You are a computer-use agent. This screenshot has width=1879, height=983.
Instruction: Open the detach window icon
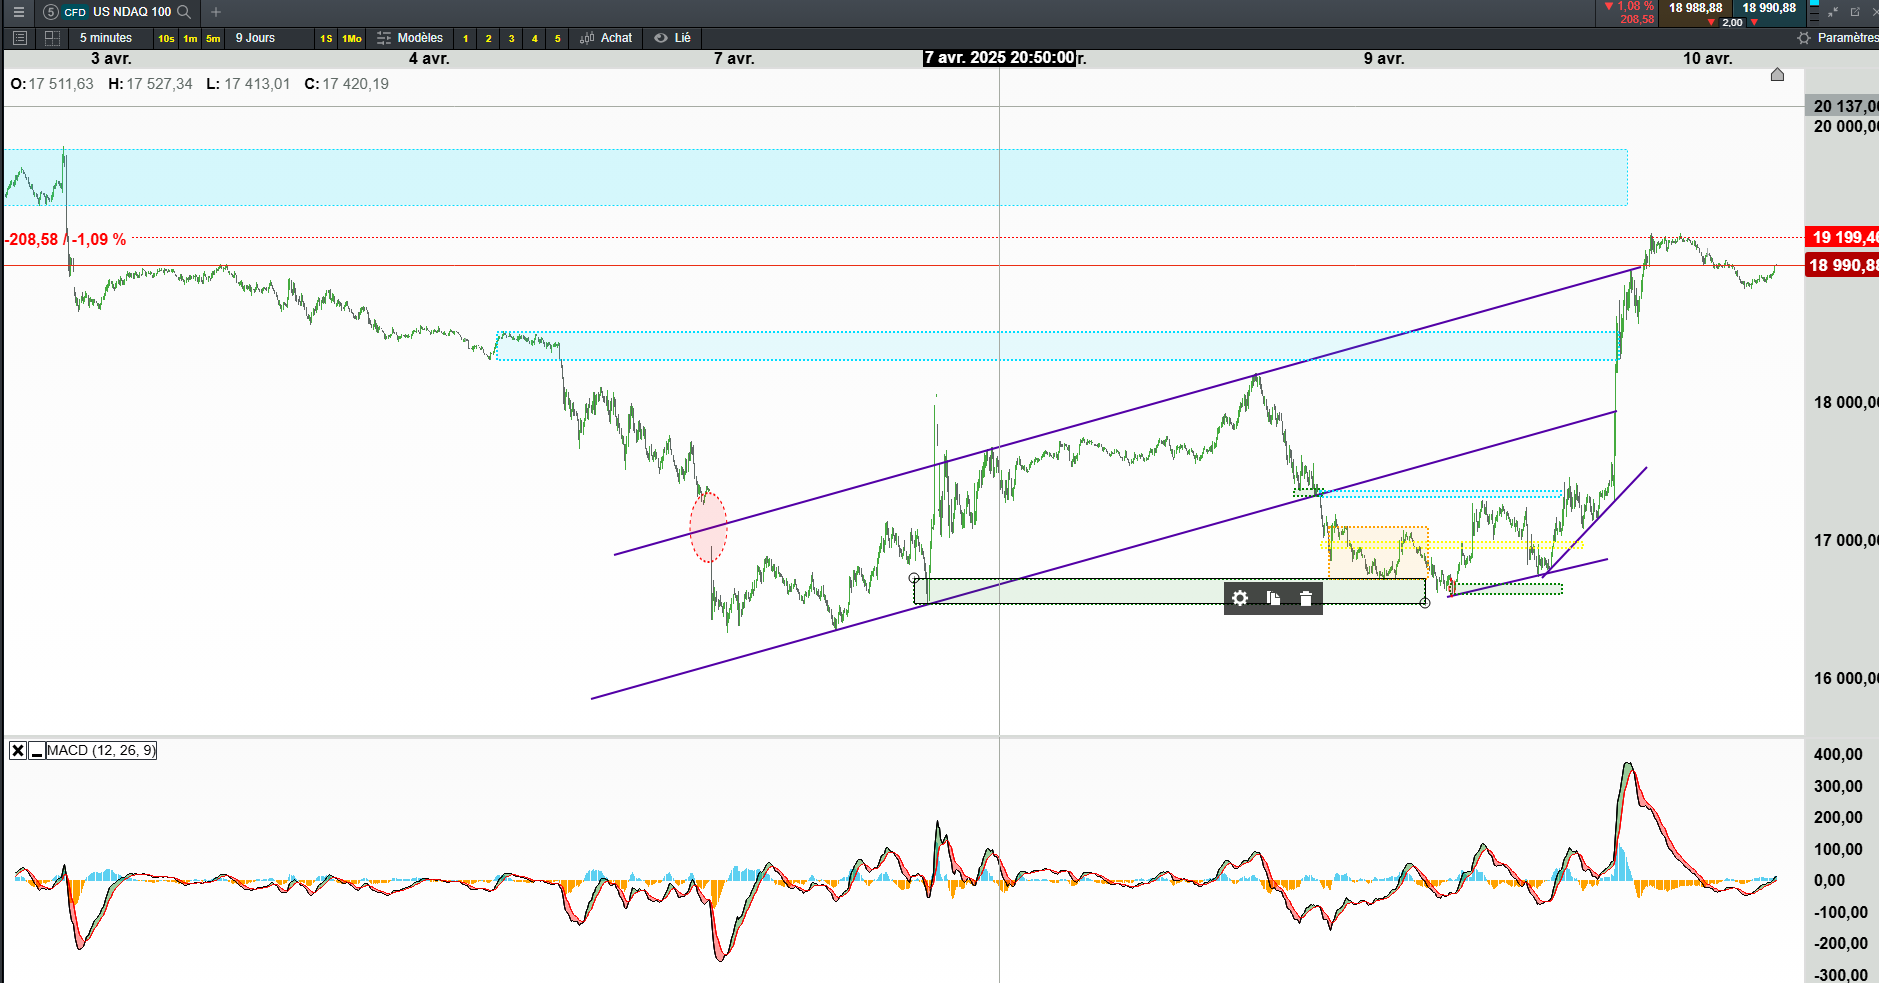[1855, 12]
